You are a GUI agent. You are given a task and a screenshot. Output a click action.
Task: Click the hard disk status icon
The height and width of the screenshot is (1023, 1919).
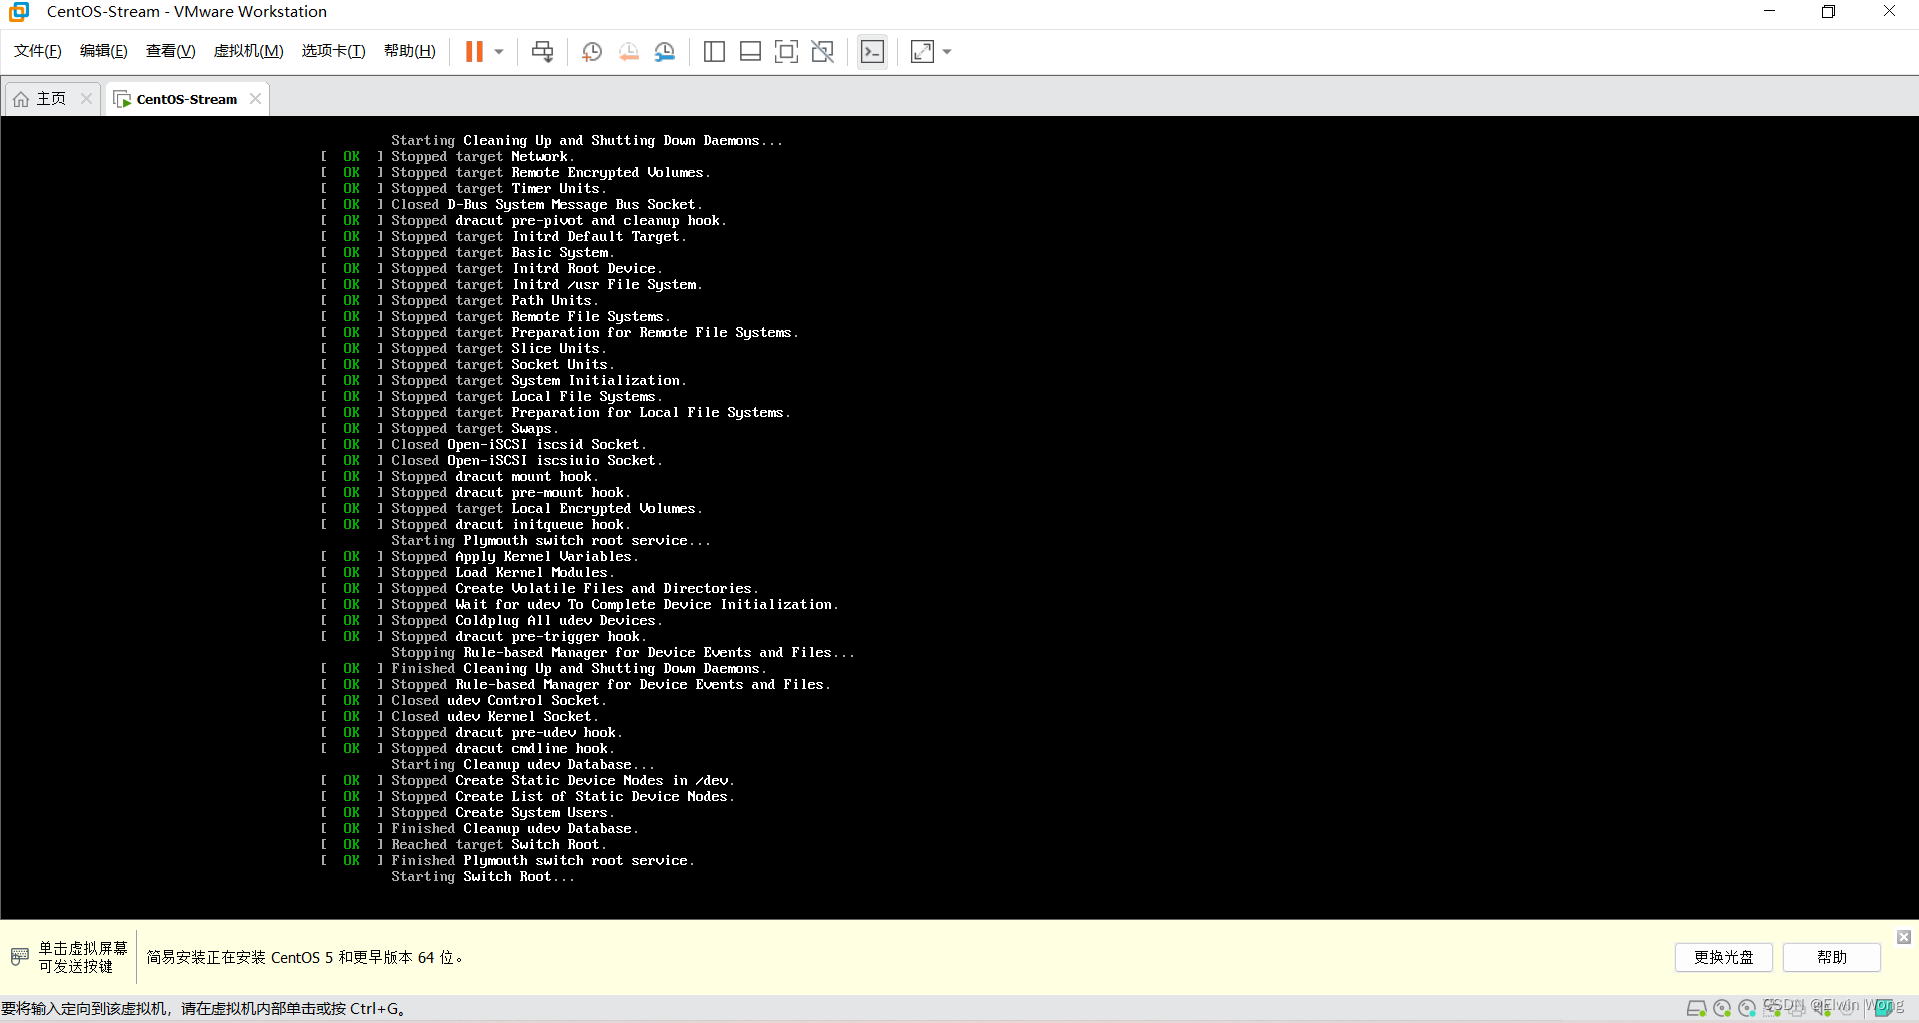[x=1697, y=1008]
